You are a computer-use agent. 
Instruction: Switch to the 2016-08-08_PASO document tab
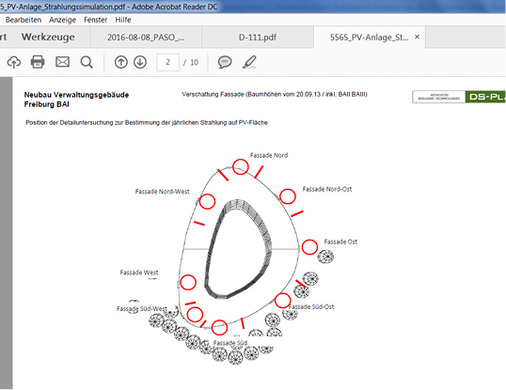[146, 37]
